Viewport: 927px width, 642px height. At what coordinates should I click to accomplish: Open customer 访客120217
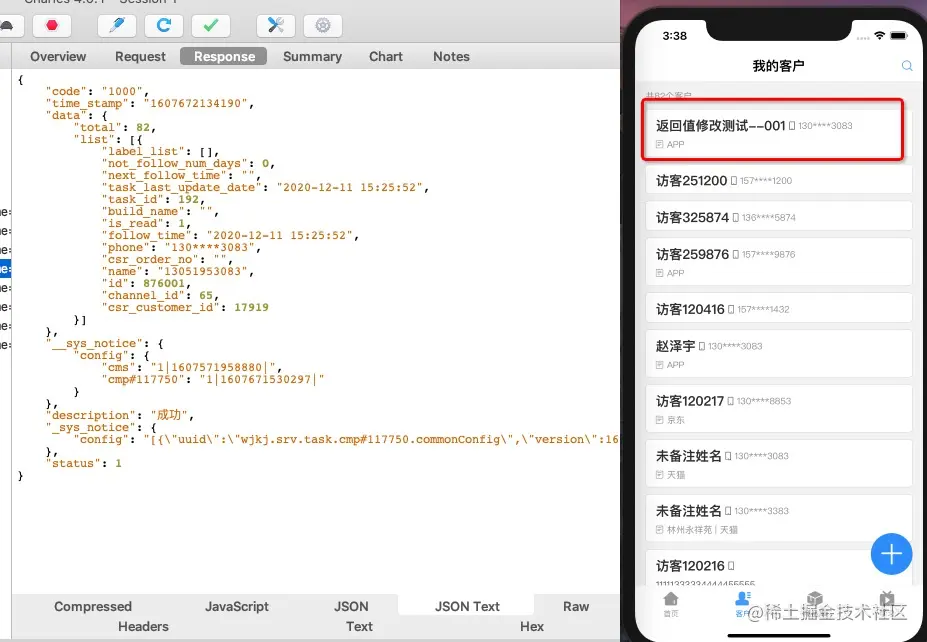coord(779,408)
